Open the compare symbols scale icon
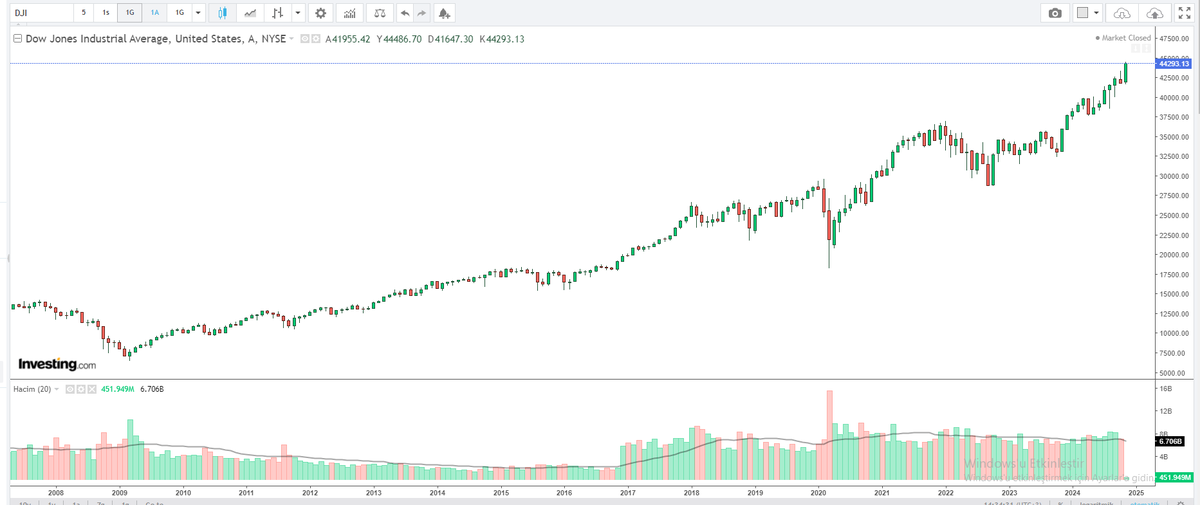Image resolution: width=1200 pixels, height=505 pixels. point(379,13)
